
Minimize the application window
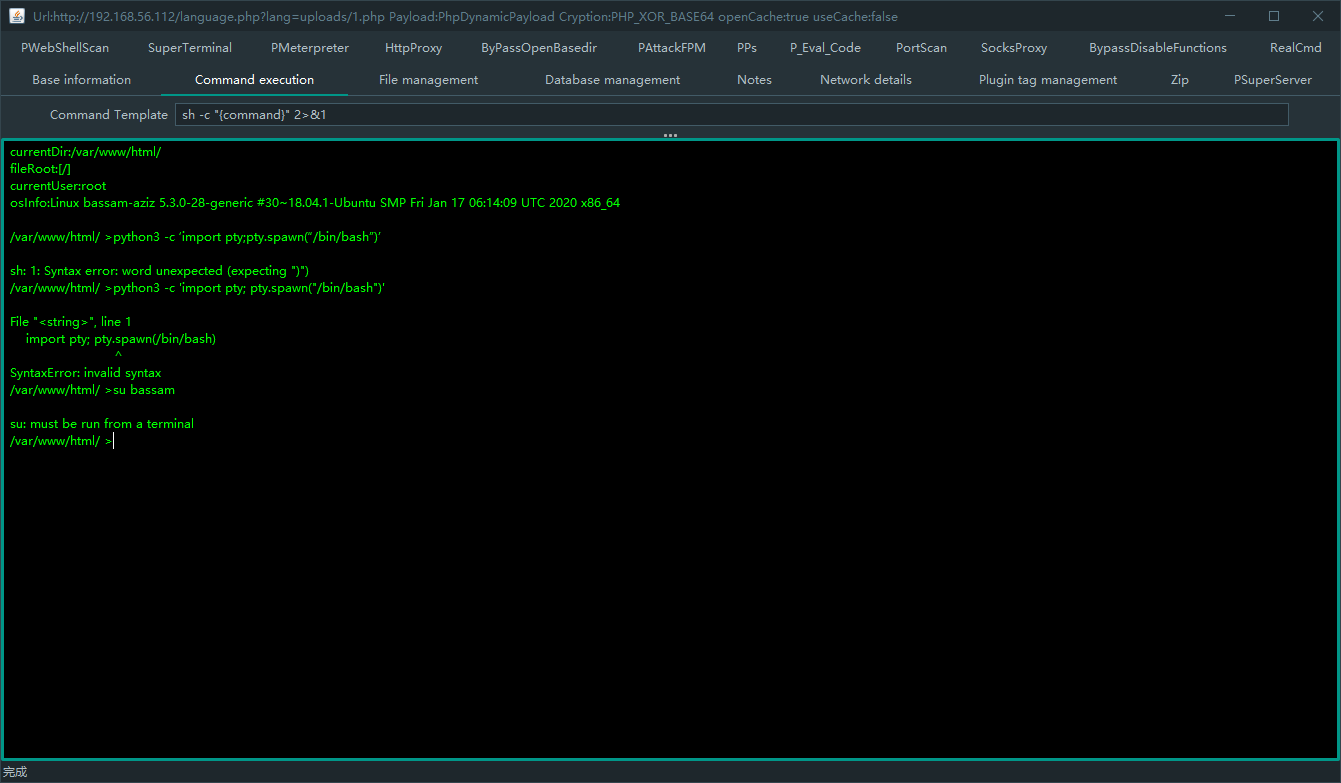(x=1228, y=16)
